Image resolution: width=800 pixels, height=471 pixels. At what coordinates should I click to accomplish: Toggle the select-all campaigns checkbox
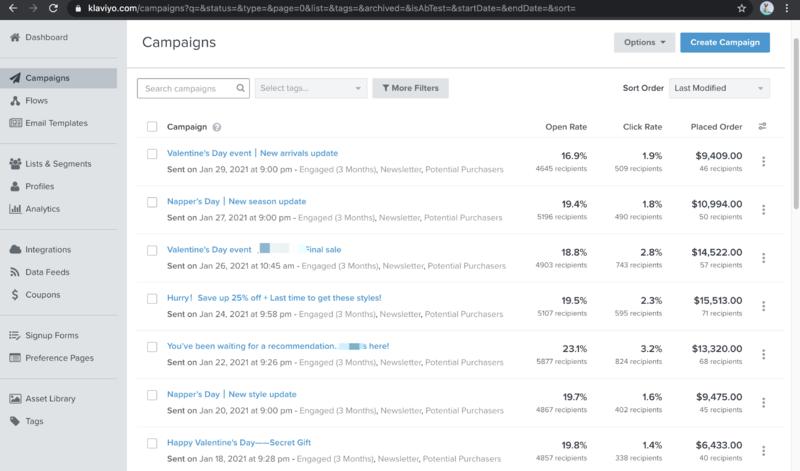(152, 127)
